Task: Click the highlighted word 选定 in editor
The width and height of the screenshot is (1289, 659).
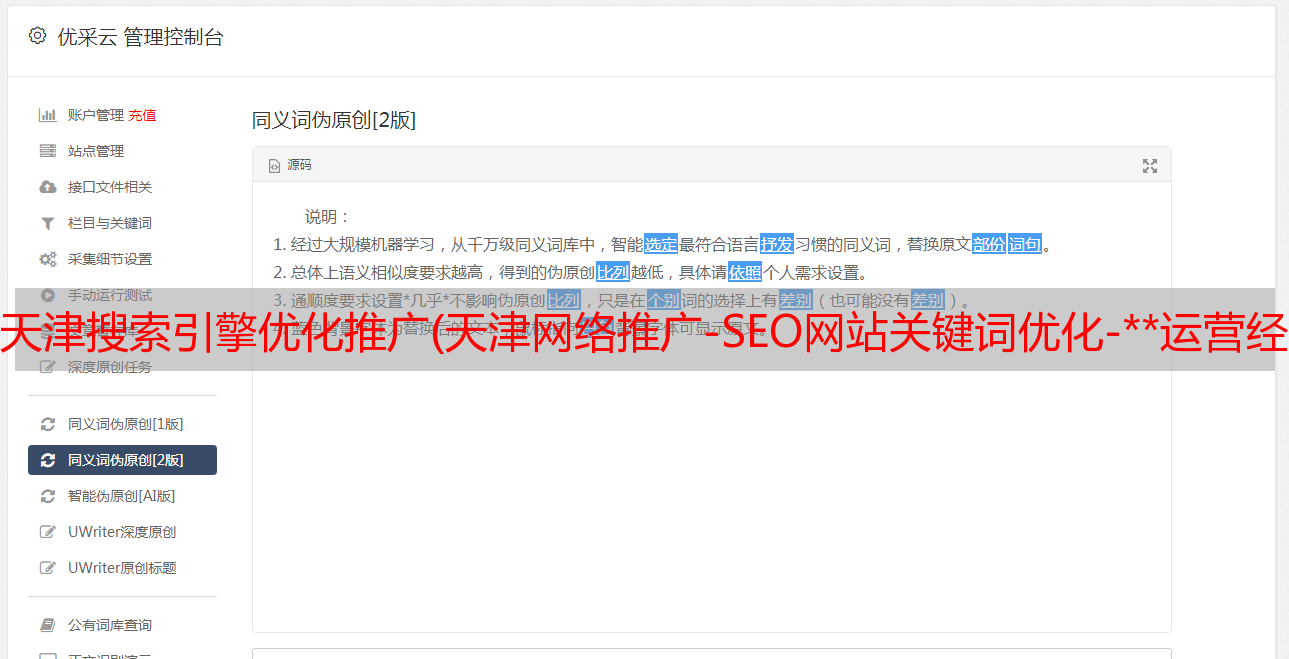Action: pyautogui.click(x=661, y=244)
